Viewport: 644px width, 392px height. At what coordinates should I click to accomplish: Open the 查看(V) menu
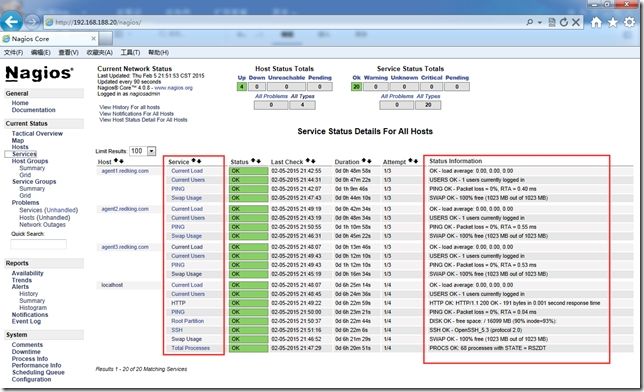[68, 53]
